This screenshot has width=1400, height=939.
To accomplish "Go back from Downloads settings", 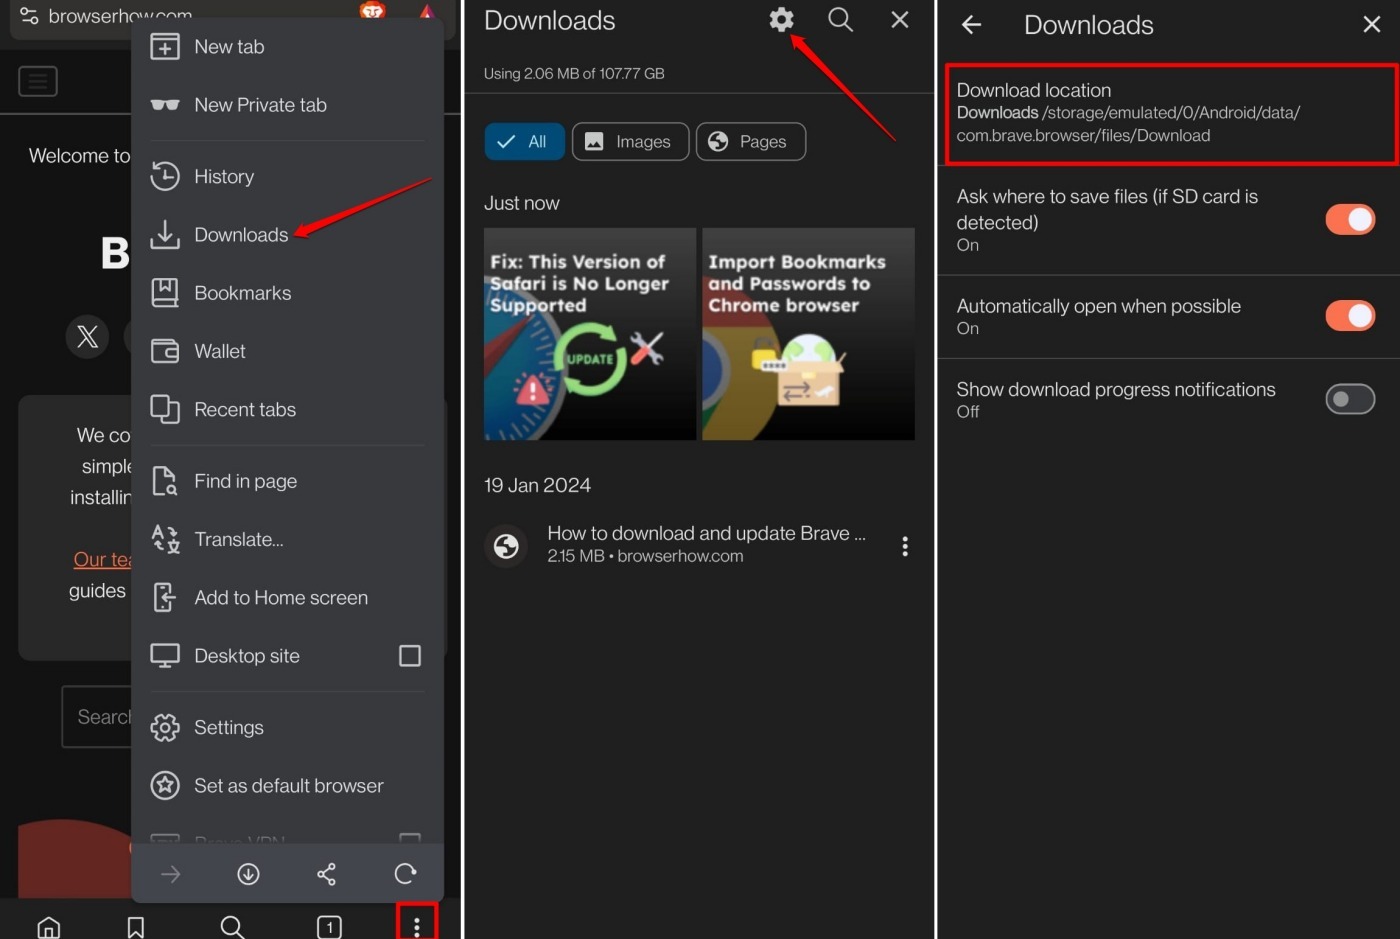I will 971,25.
